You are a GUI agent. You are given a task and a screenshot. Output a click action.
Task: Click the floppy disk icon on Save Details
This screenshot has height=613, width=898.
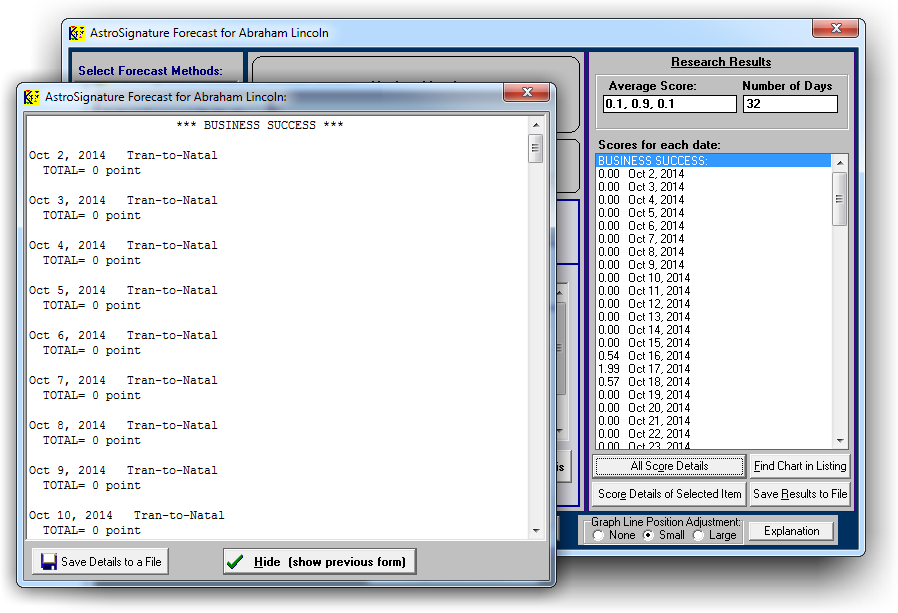(x=49, y=561)
